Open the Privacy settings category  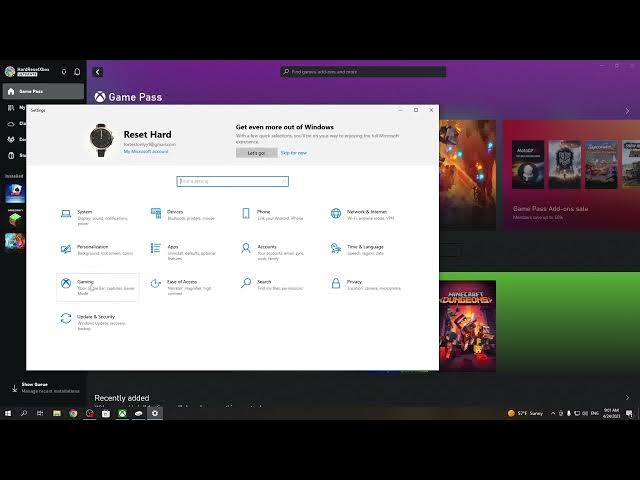click(367, 285)
